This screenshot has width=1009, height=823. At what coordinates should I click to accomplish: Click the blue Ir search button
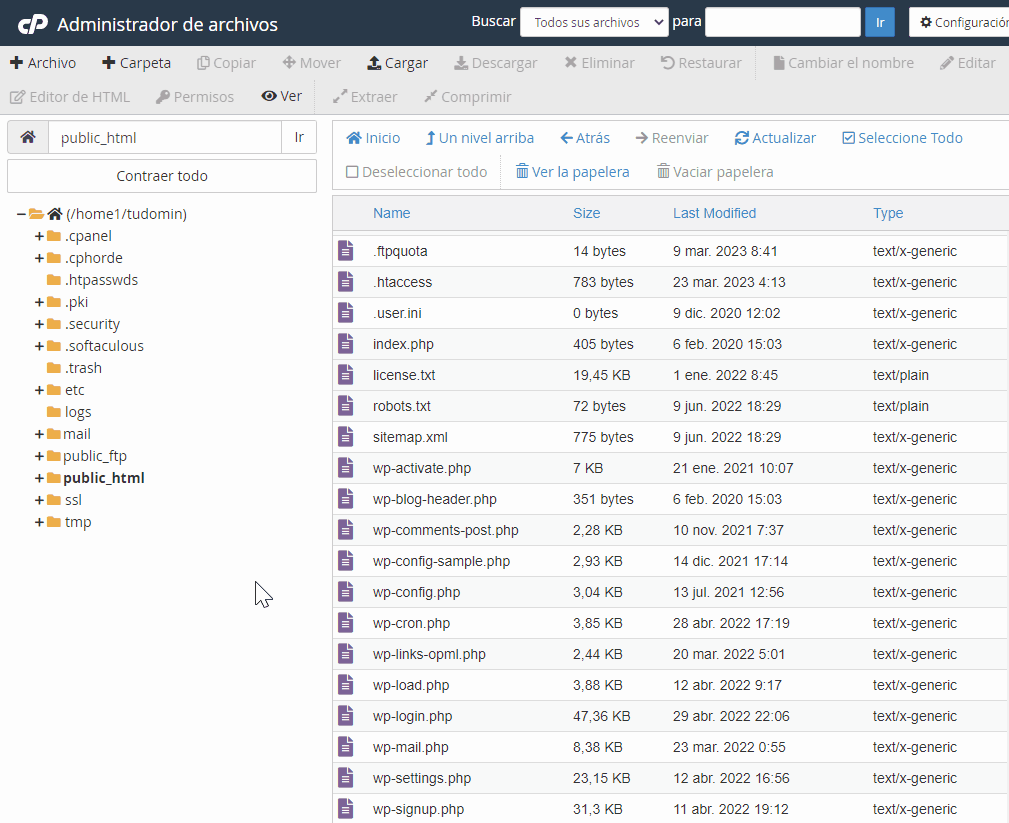click(880, 23)
